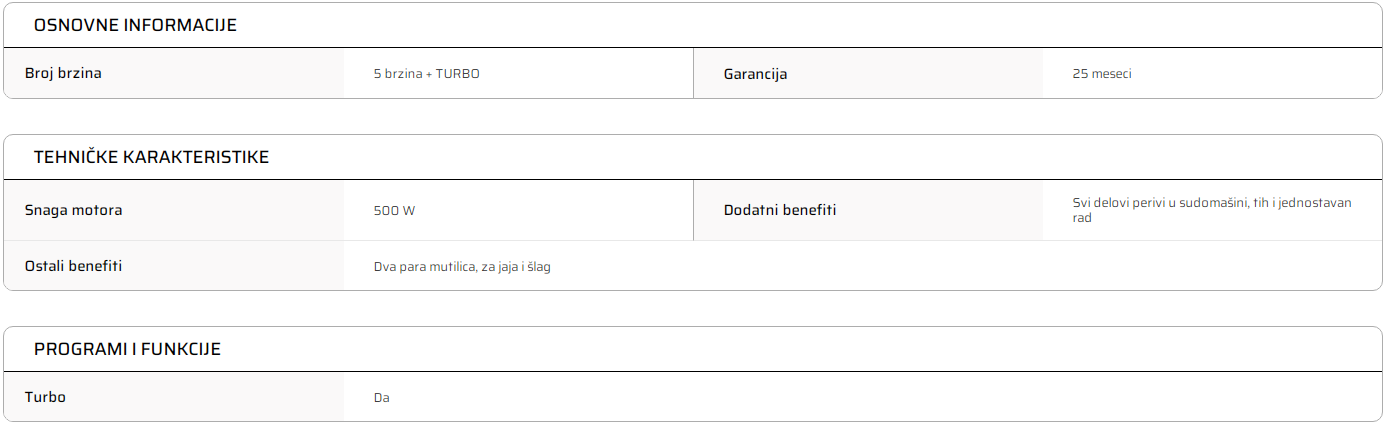Select the Ostali benefiti label
The width and height of the screenshot is (1386, 426).
click(73, 266)
